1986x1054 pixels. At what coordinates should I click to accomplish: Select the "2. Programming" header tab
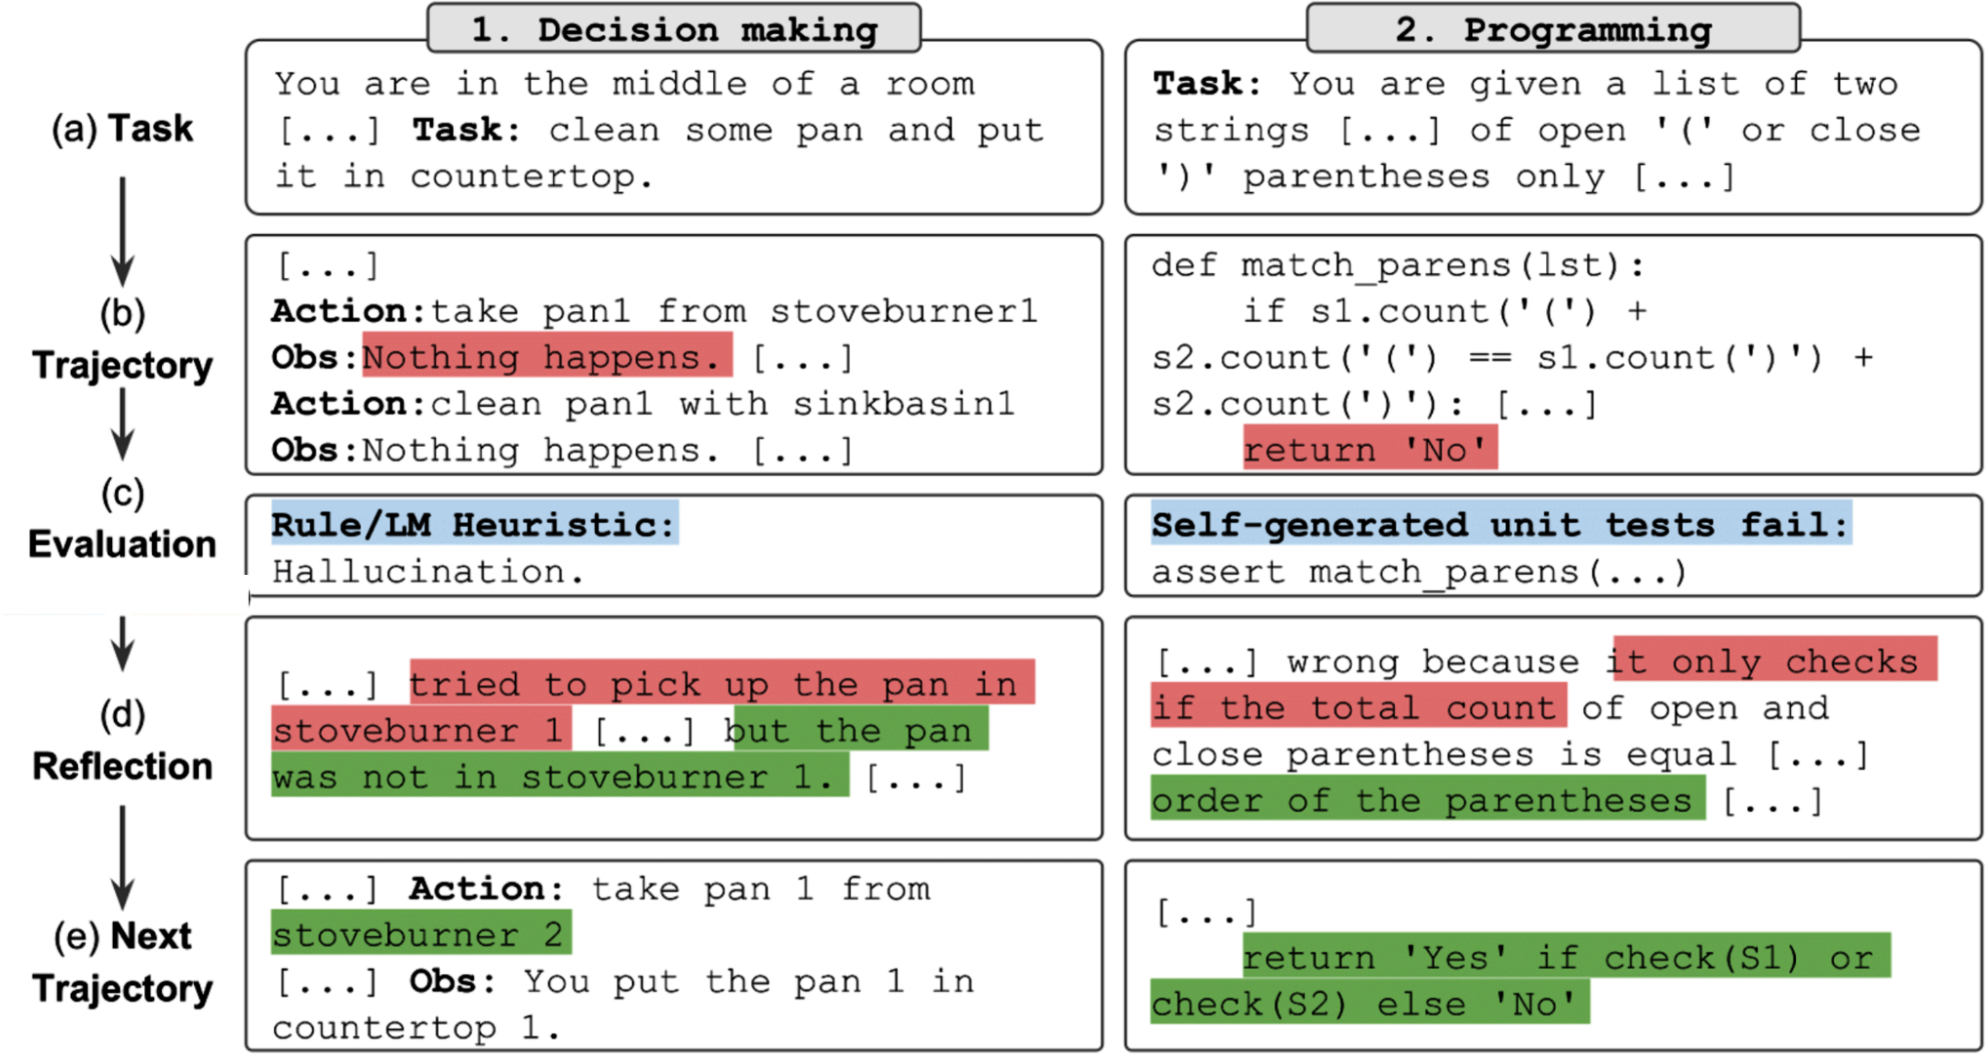pos(1552,29)
